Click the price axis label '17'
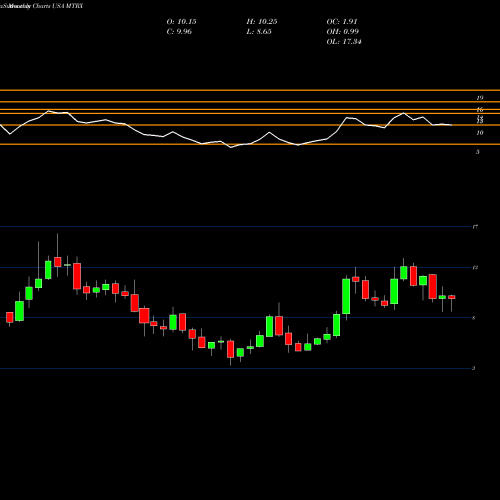 pos(475,227)
